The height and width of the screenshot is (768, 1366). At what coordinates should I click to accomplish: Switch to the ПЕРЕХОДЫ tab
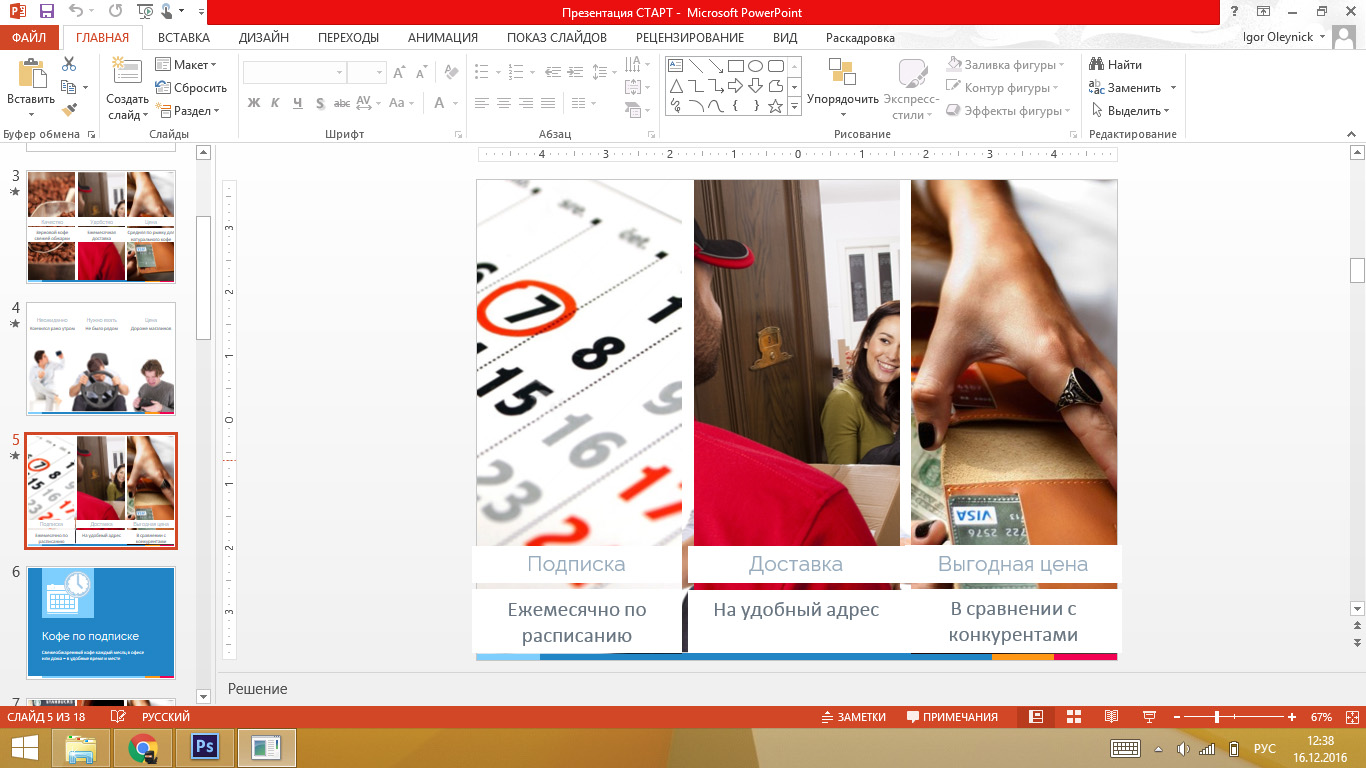pyautogui.click(x=348, y=38)
